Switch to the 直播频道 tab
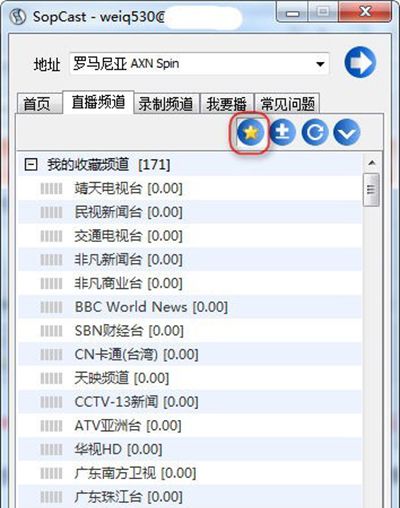The image size is (400, 508). click(98, 102)
